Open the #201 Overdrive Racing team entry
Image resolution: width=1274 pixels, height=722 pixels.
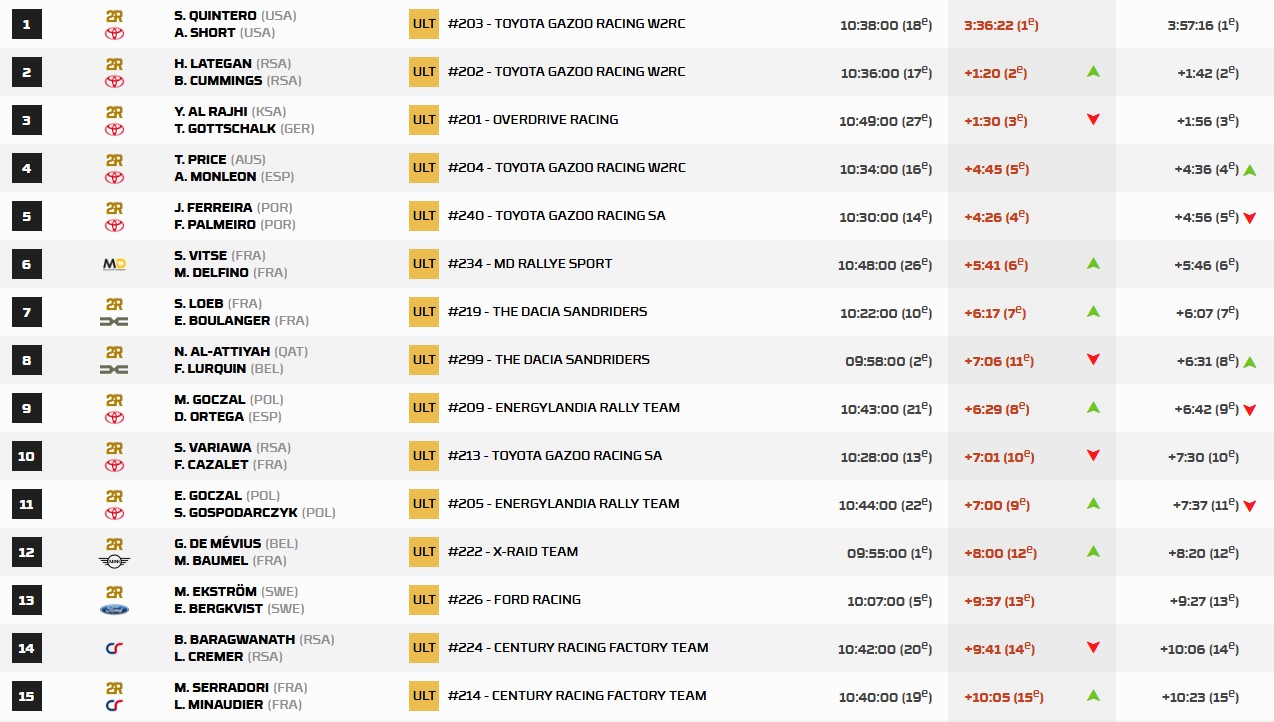(x=533, y=120)
